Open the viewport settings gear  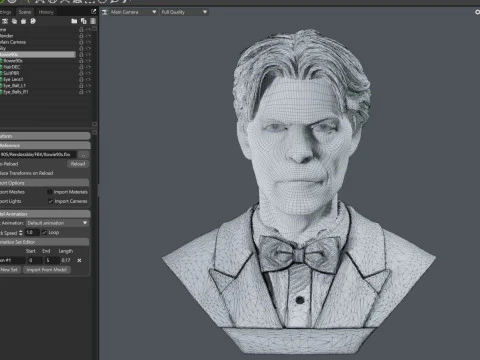pos(477,12)
